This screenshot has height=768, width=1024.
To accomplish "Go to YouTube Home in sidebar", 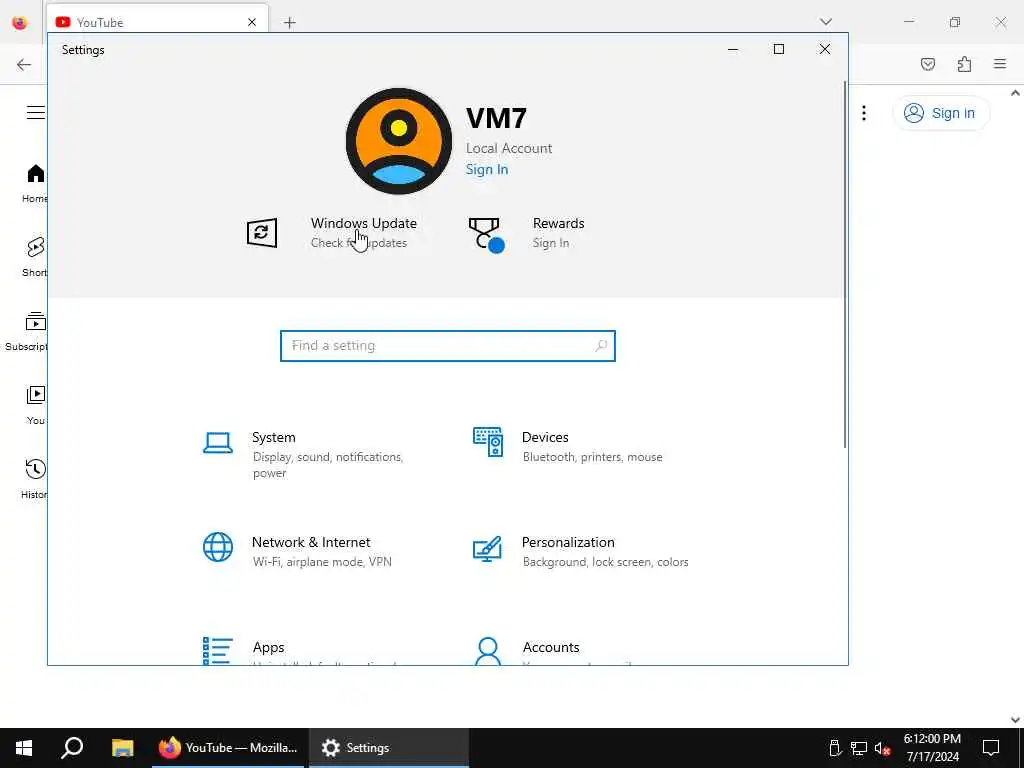I will pos(33,184).
